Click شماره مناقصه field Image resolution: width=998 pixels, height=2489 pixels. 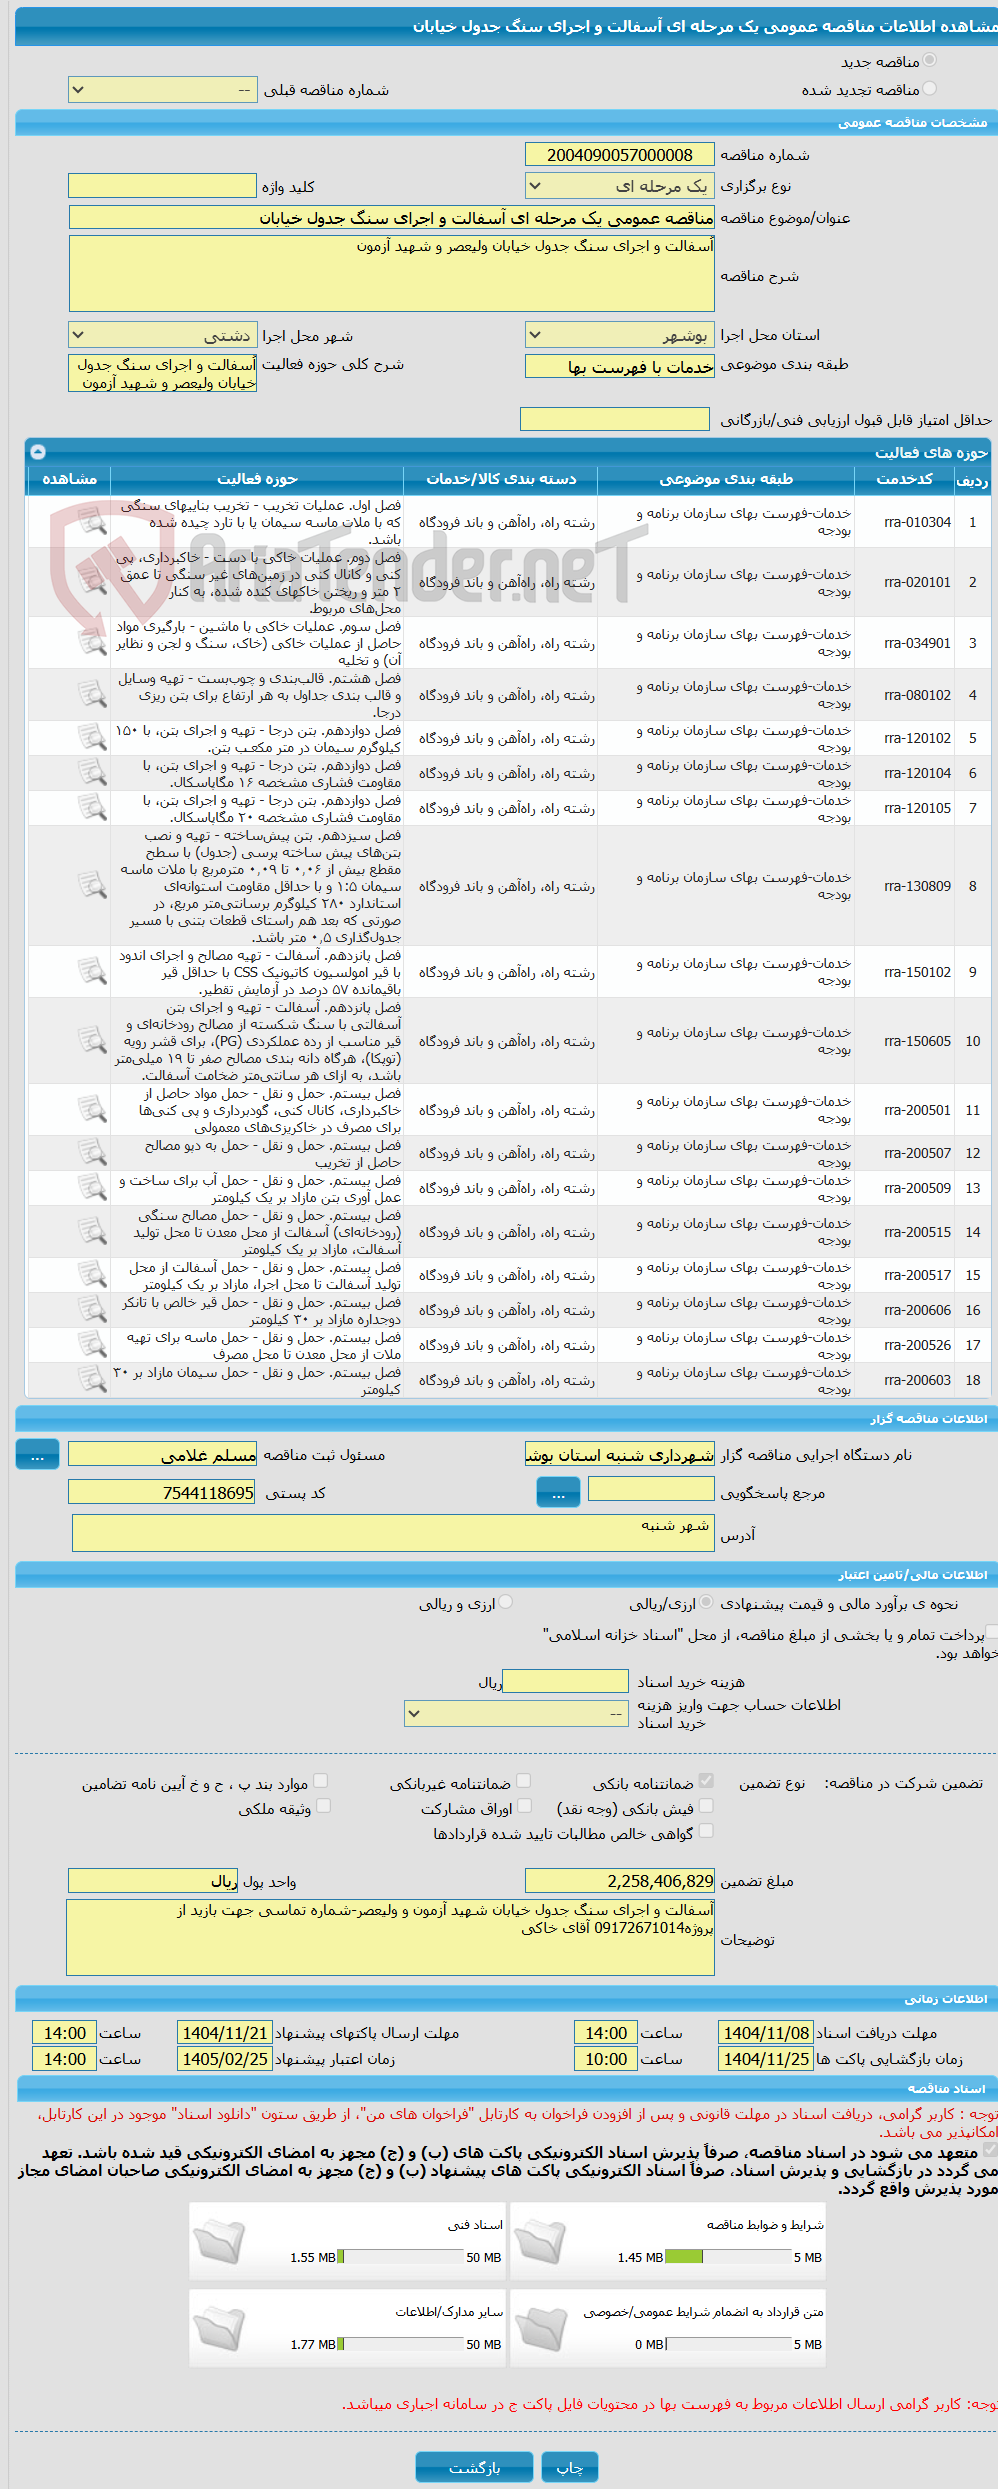point(620,155)
